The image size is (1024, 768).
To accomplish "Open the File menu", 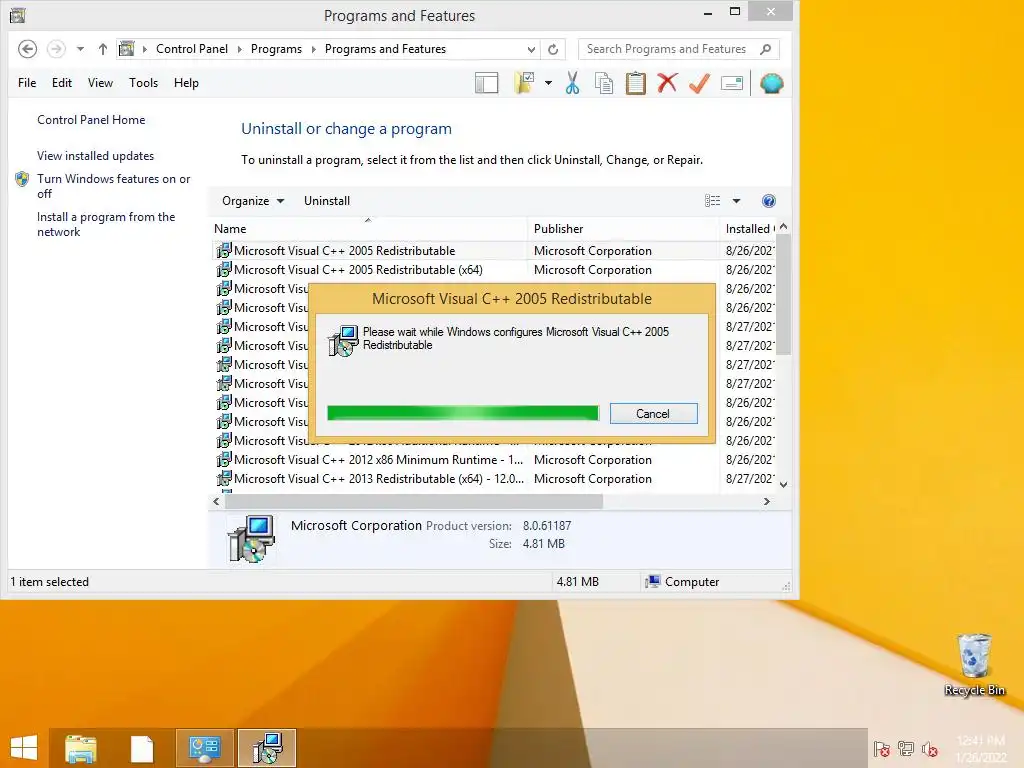I will pos(27,83).
